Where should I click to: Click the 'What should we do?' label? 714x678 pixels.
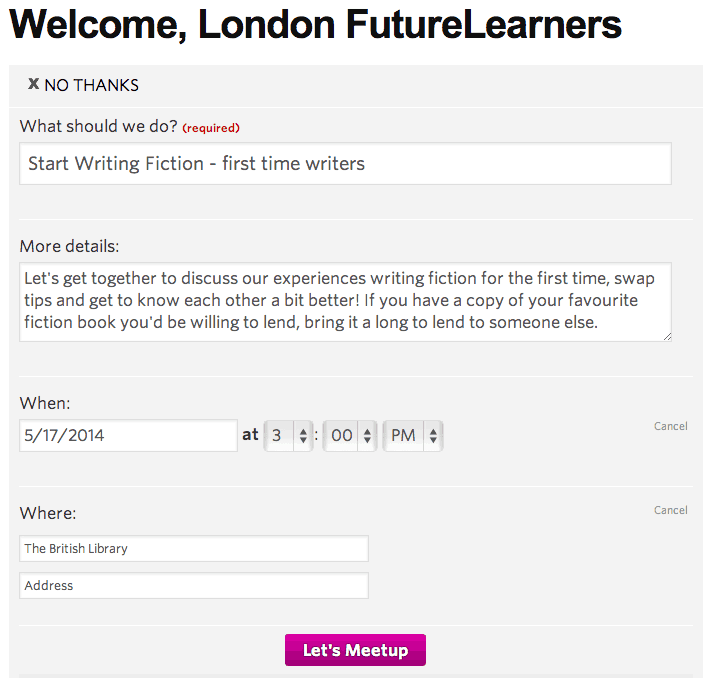pos(98,126)
